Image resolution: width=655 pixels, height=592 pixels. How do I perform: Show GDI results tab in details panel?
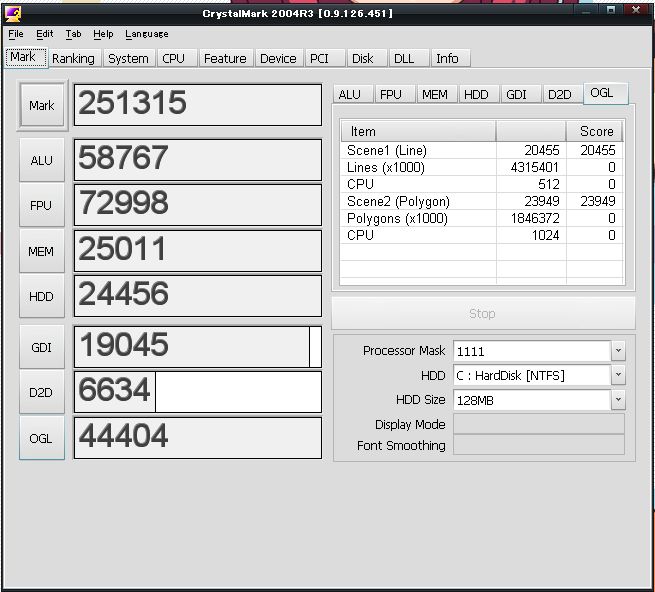point(521,95)
